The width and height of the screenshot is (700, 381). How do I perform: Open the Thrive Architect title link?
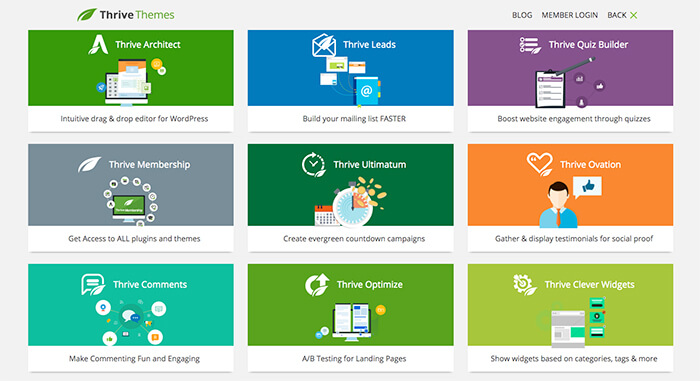(148, 45)
